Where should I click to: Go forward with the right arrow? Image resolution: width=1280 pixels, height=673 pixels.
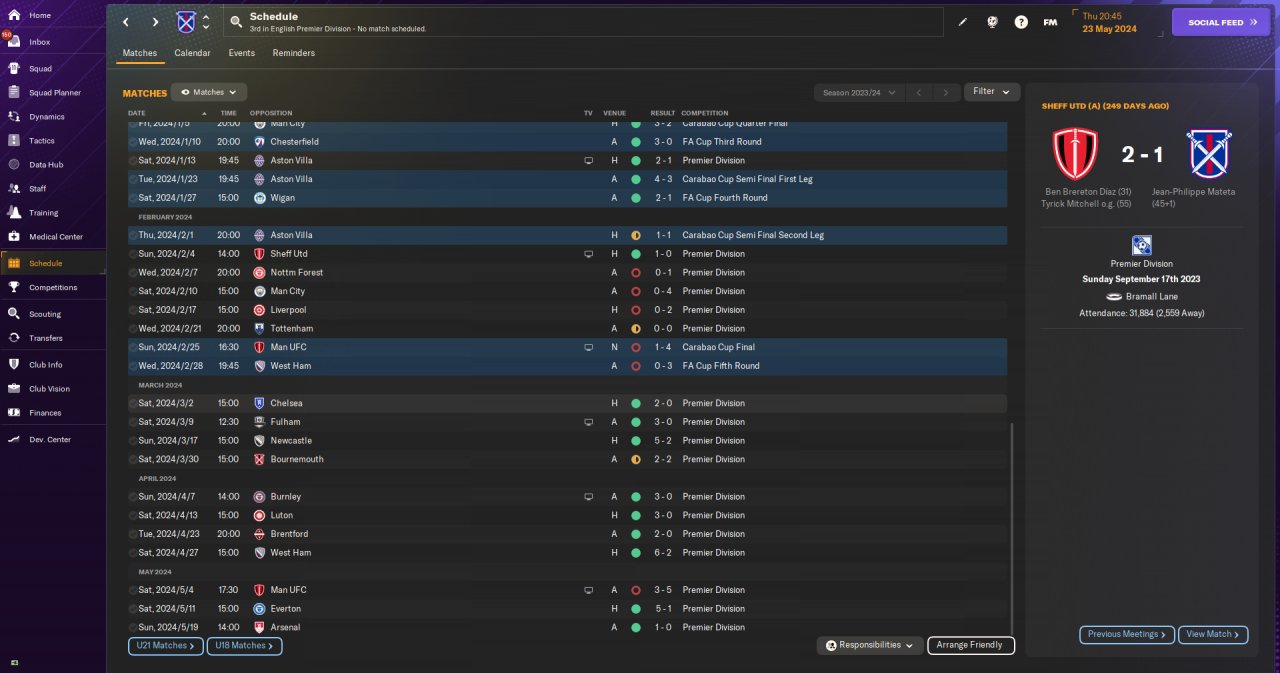155,22
